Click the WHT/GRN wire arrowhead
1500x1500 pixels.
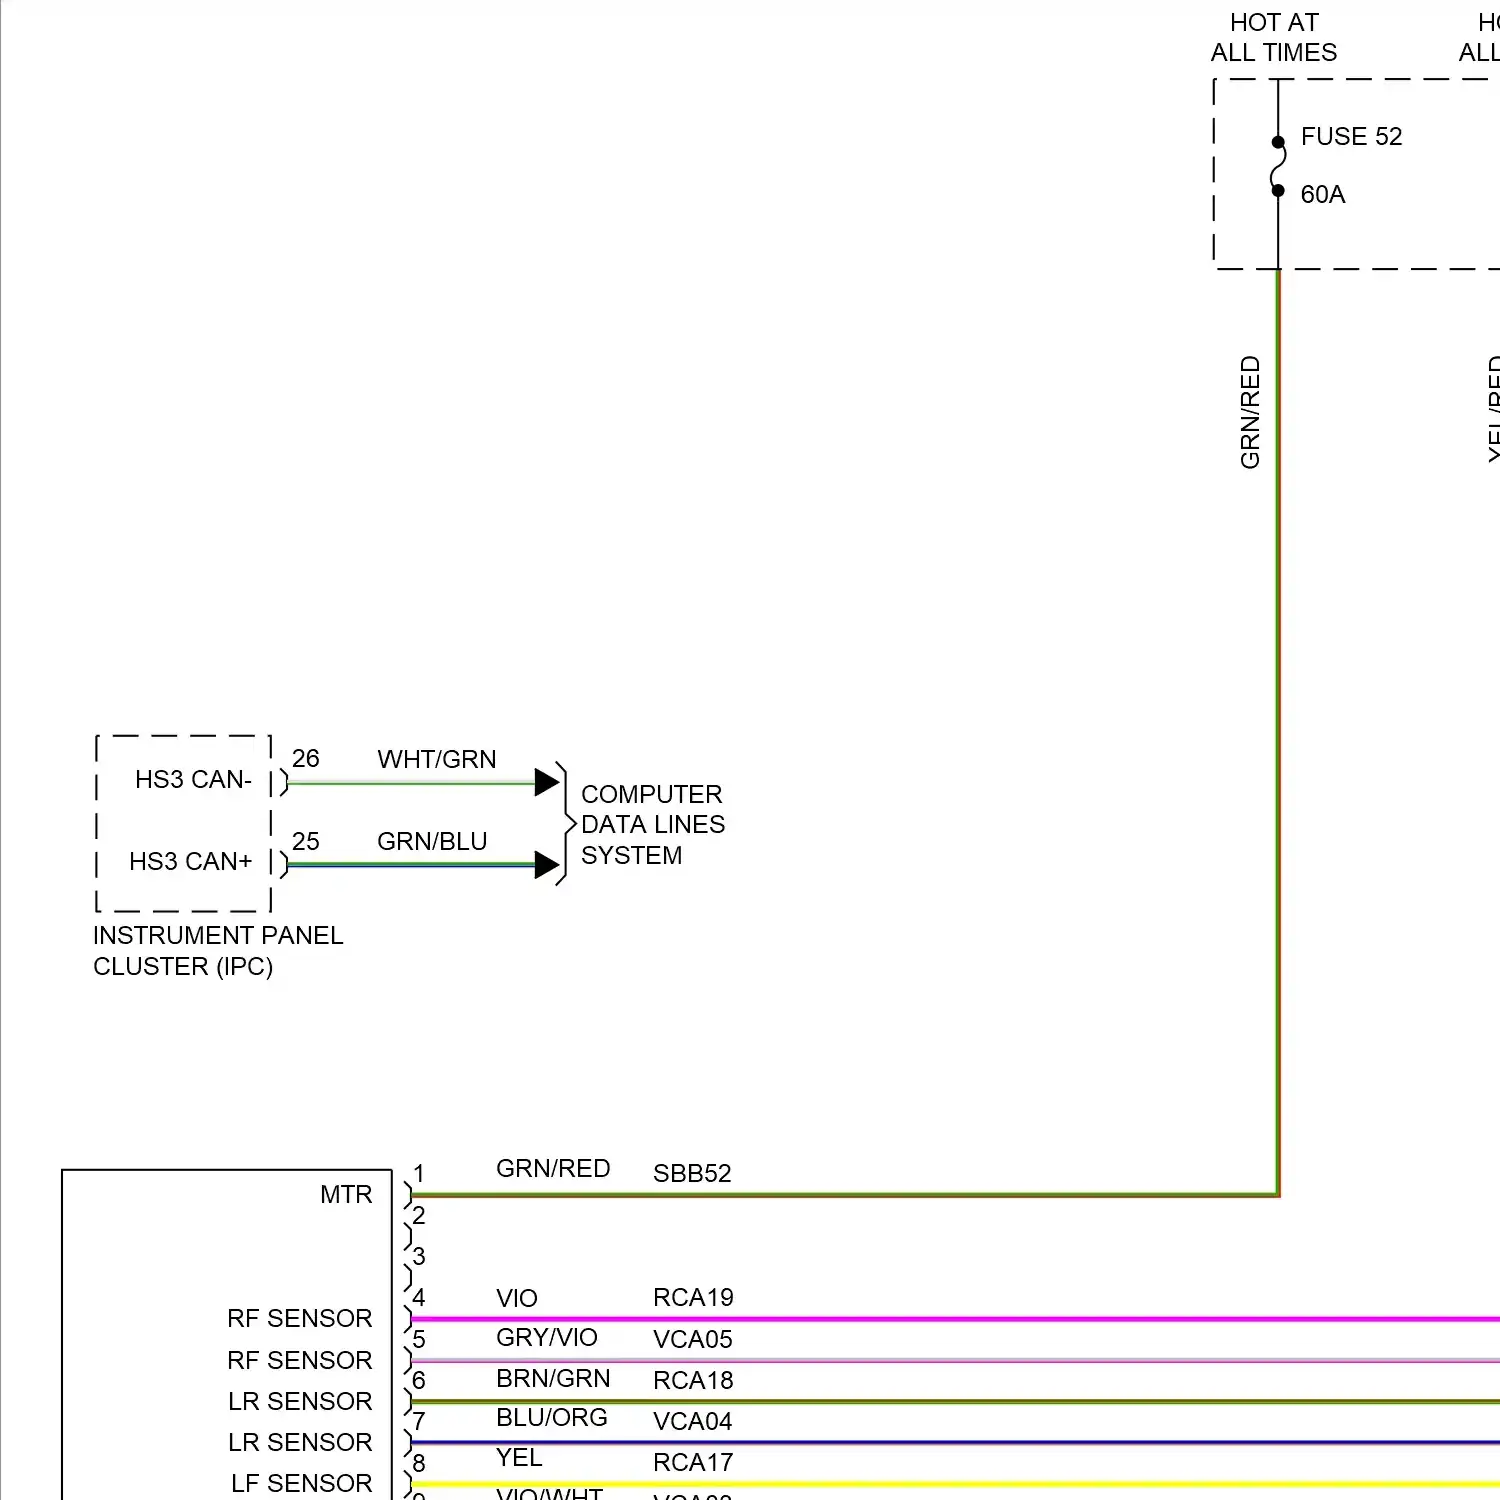click(x=546, y=782)
